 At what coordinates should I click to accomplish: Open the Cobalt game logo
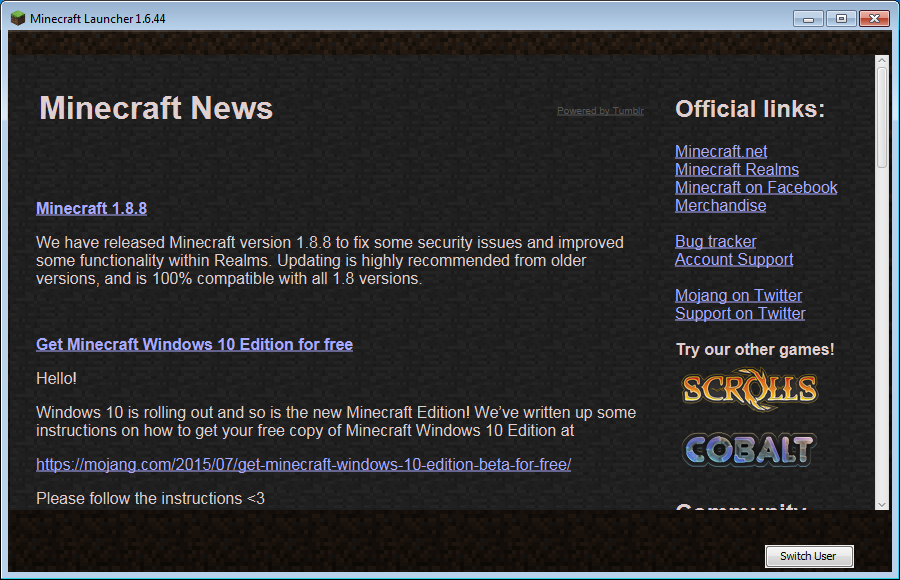click(750, 450)
